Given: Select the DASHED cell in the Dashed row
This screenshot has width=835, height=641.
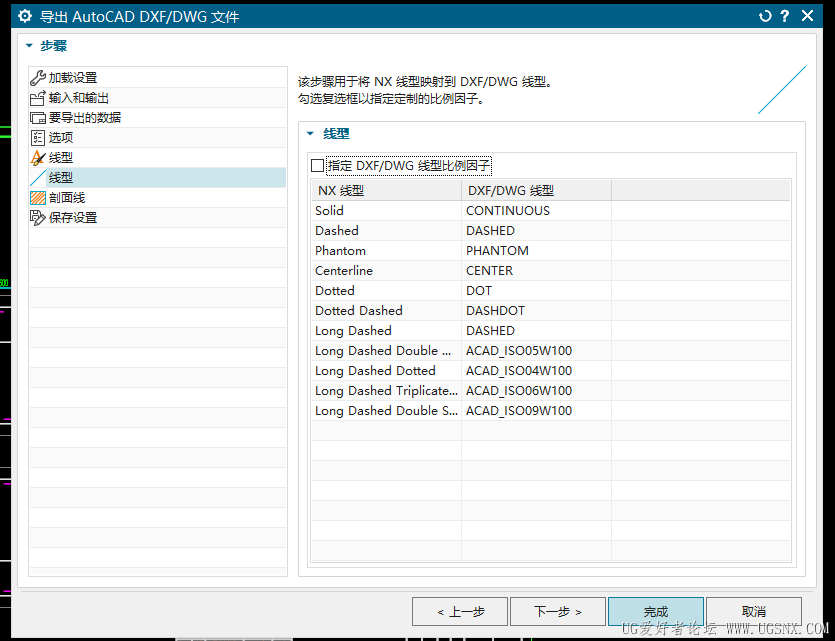Looking at the screenshot, I should tap(536, 231).
